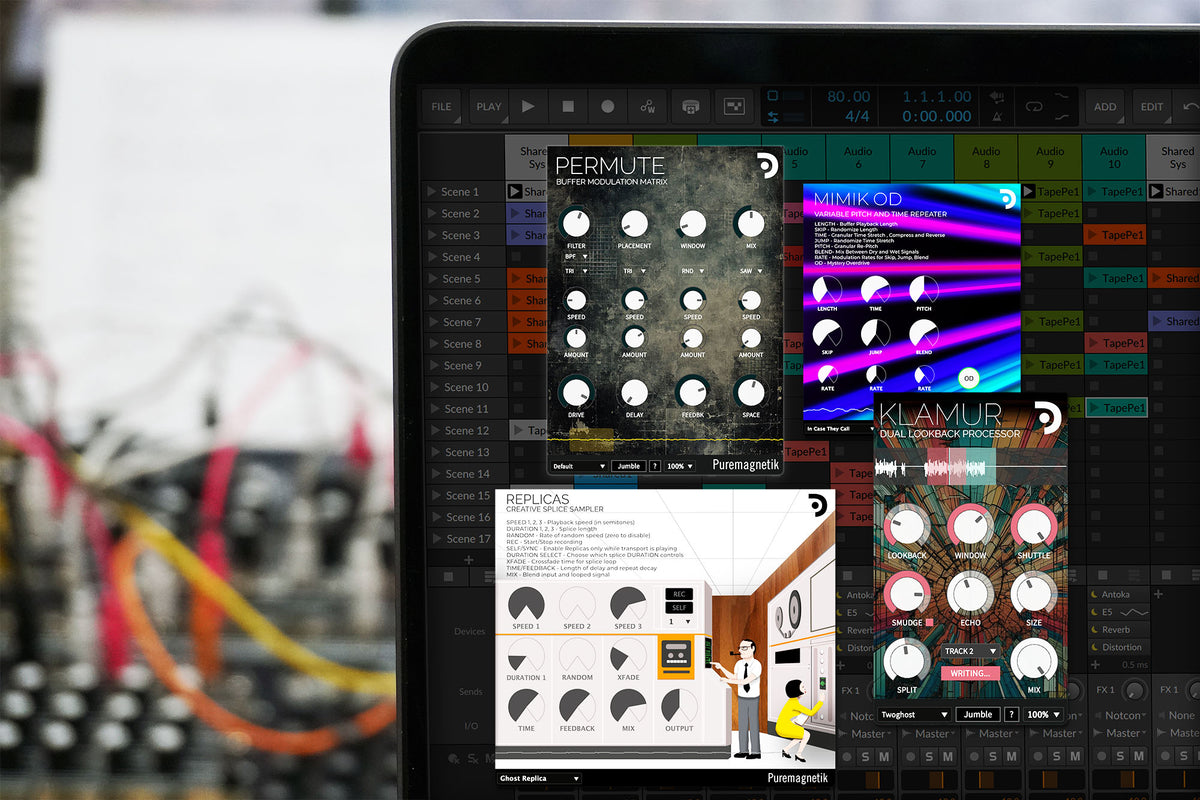
Task: Open the Ghost Replica preset dropdown
Action: [540, 777]
